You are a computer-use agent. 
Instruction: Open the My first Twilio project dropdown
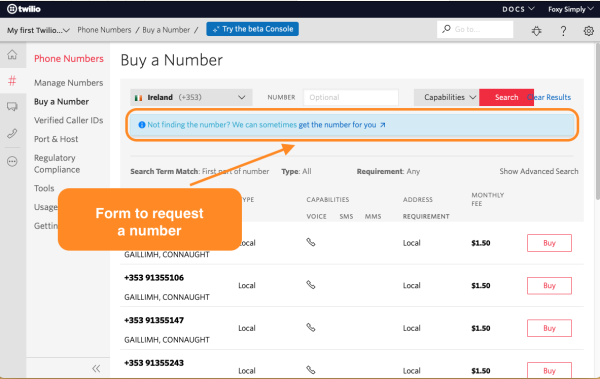pyautogui.click(x=38, y=30)
